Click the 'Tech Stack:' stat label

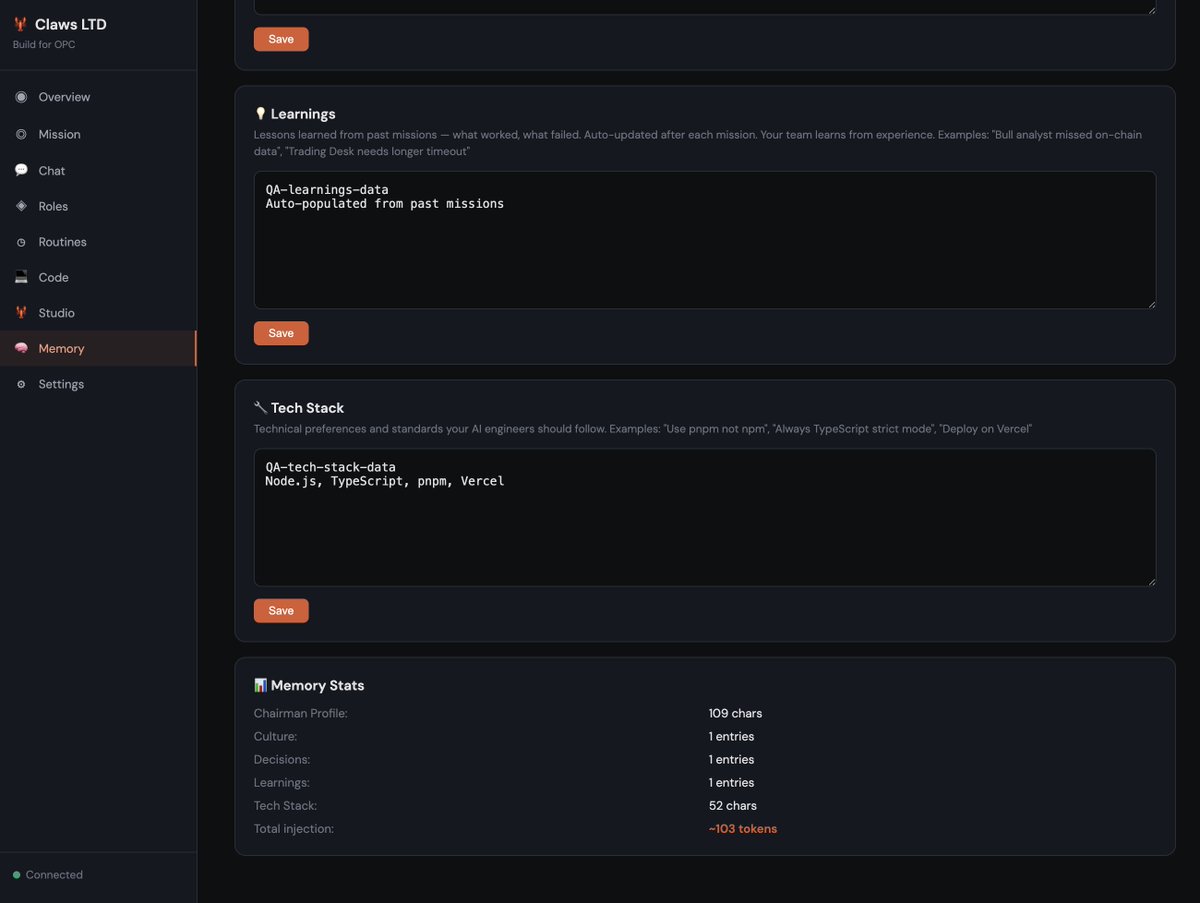click(x=285, y=806)
